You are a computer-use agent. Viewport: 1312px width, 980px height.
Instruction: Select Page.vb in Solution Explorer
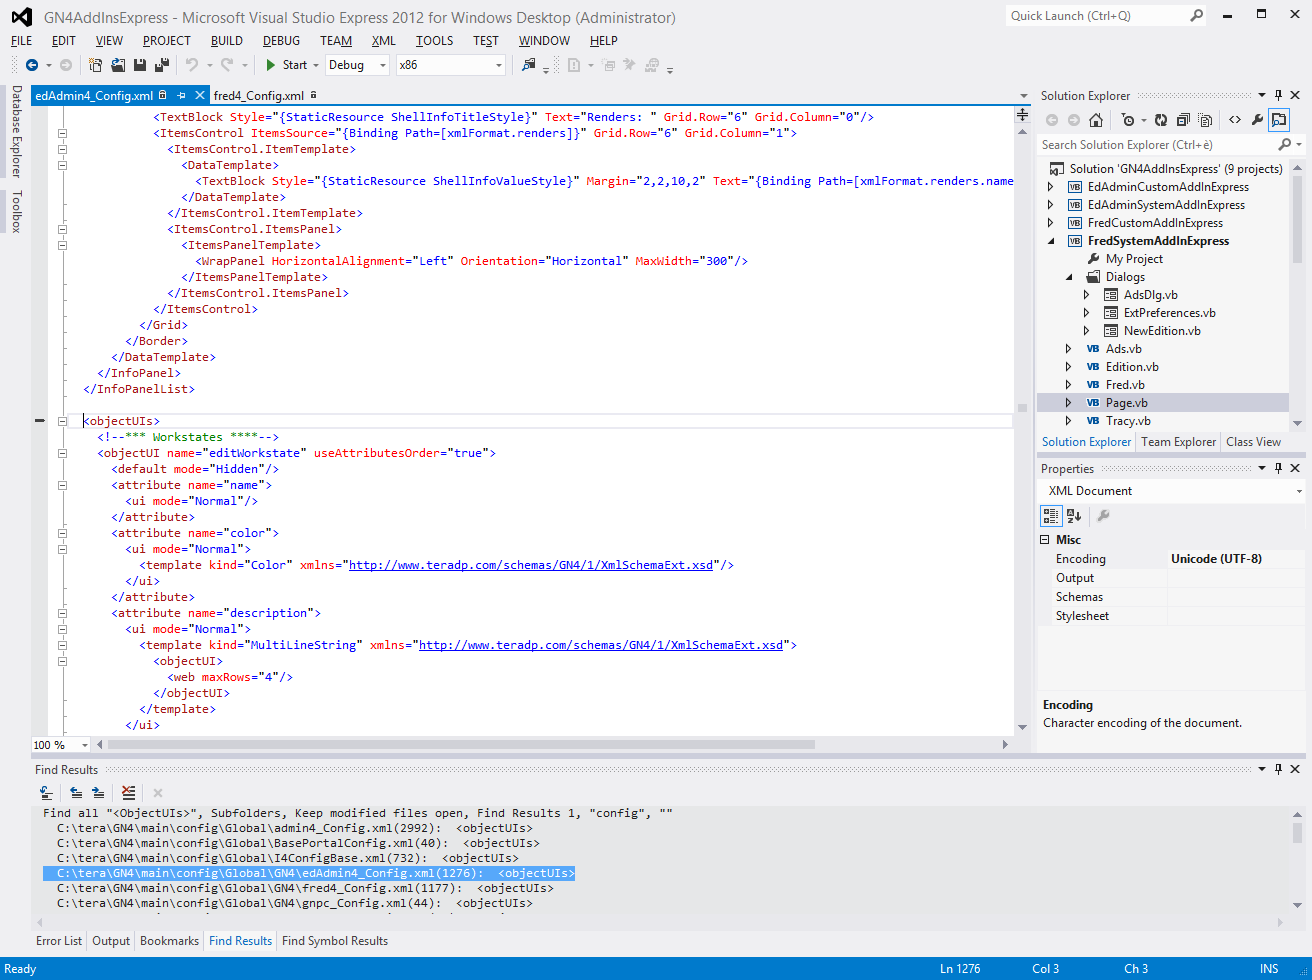pyautogui.click(x=1127, y=403)
